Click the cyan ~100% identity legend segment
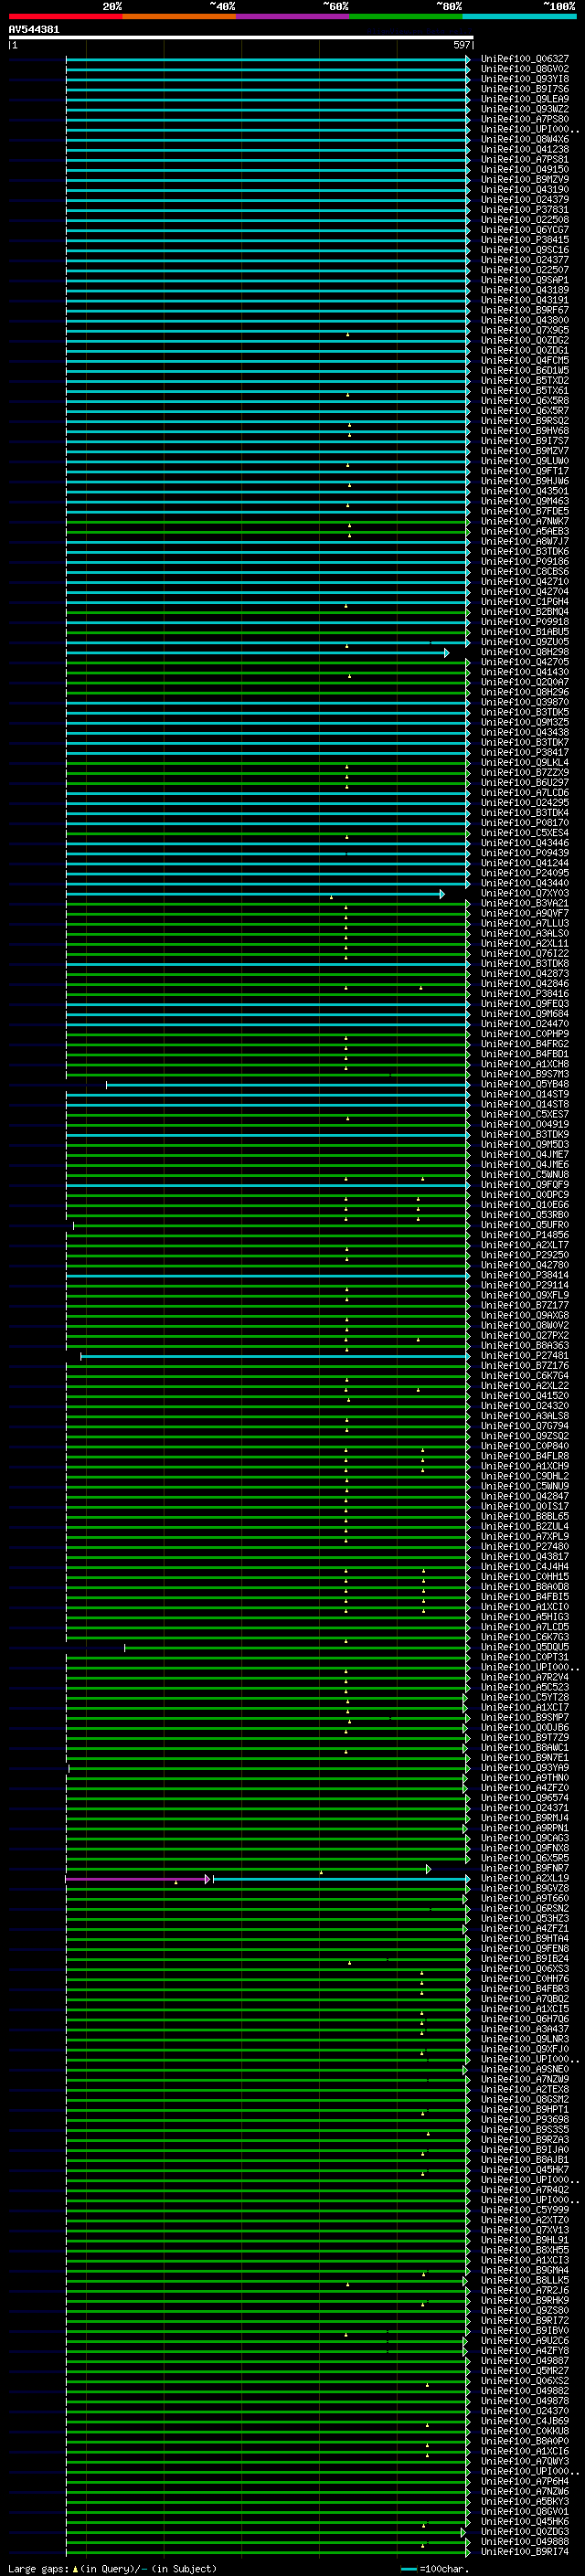 (x=519, y=17)
